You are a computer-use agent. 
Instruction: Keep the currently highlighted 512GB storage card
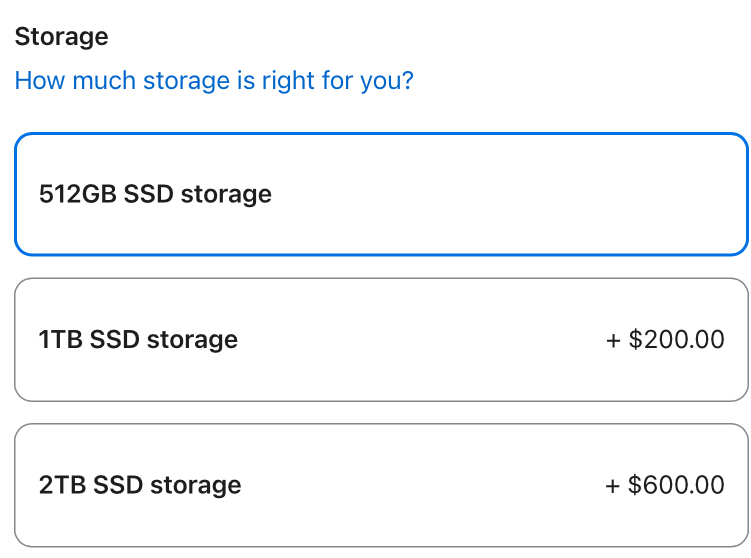click(x=381, y=194)
